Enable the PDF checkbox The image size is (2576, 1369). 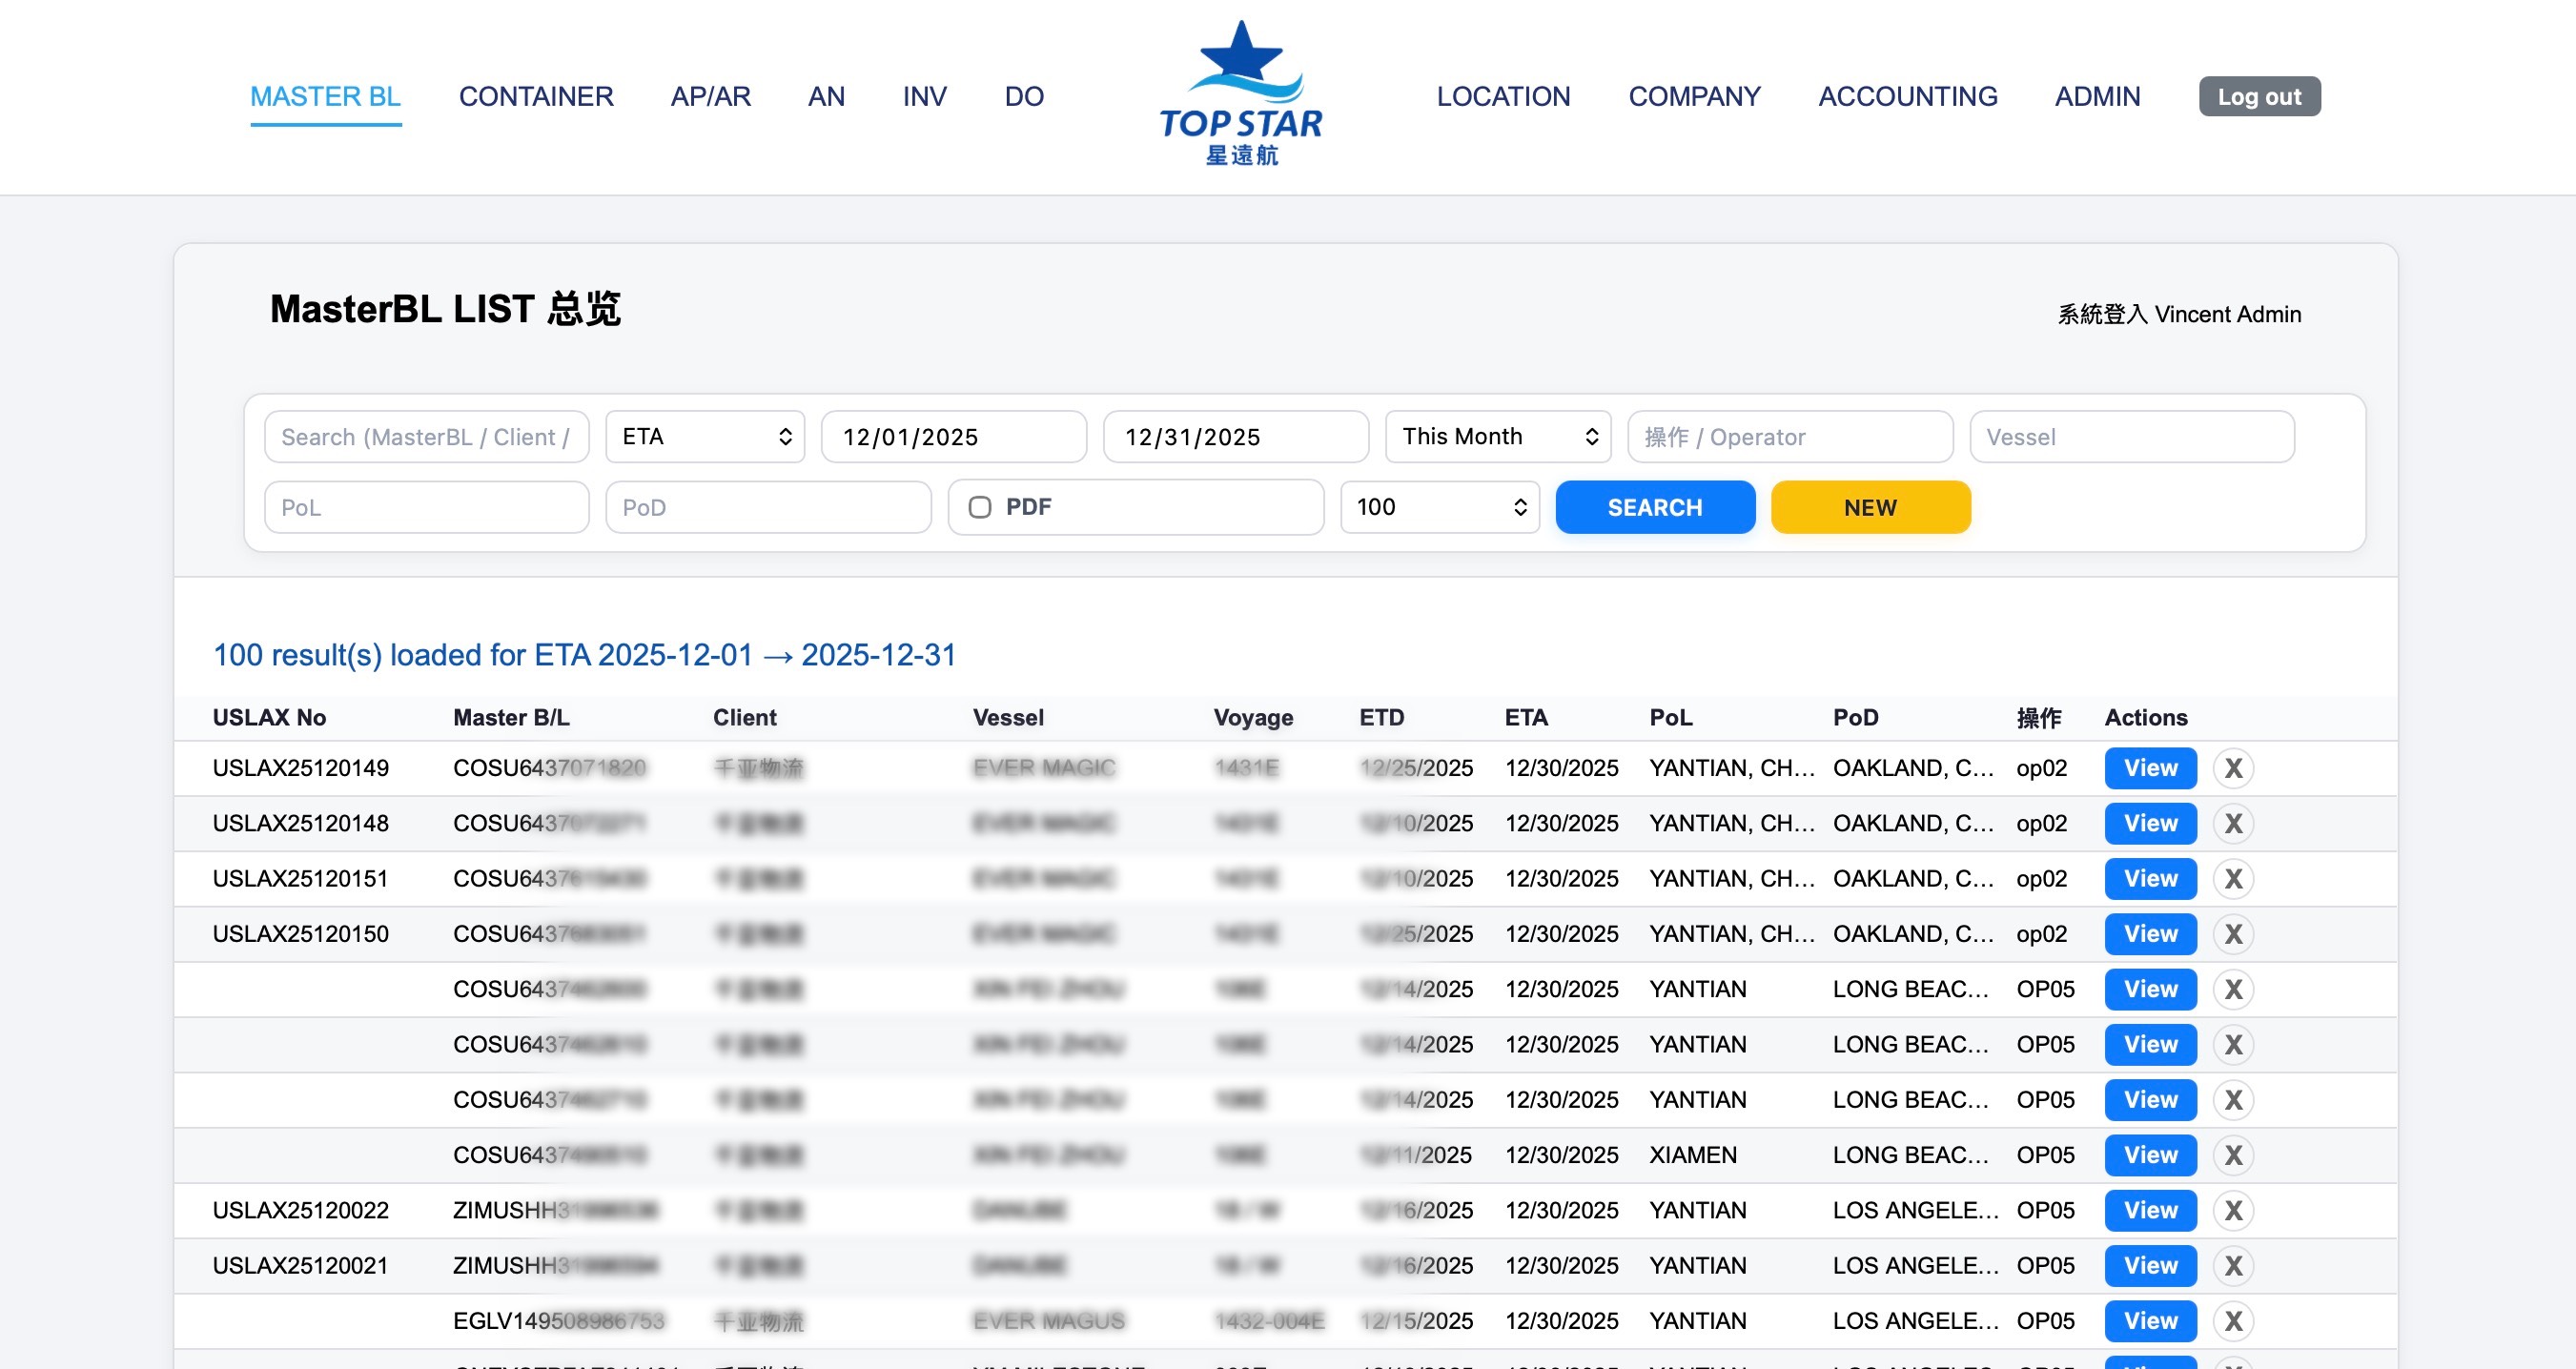click(x=980, y=507)
